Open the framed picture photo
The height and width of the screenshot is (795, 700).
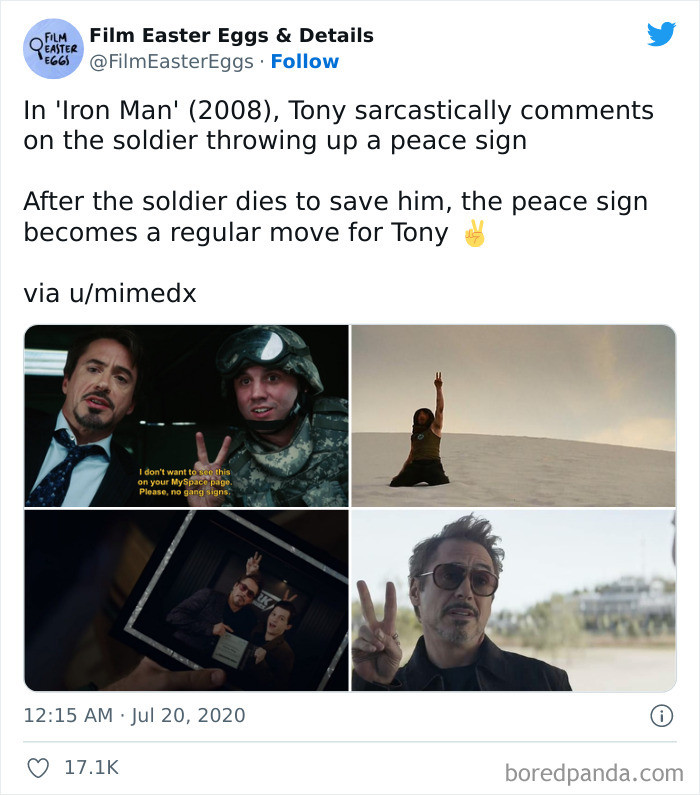187,600
